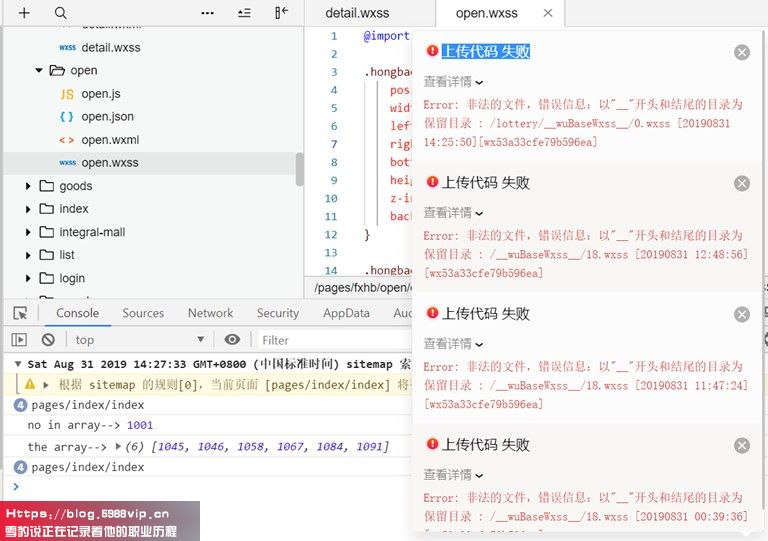768x541 pixels.
Task: Open the top context dropdown
Action: [140, 340]
